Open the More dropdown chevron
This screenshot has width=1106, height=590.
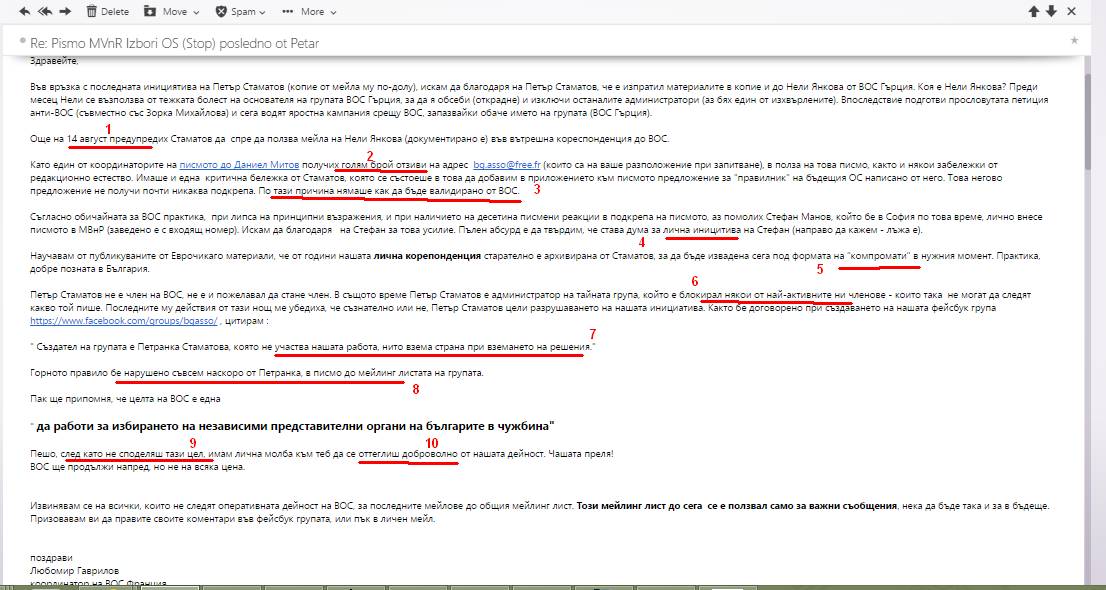point(333,13)
